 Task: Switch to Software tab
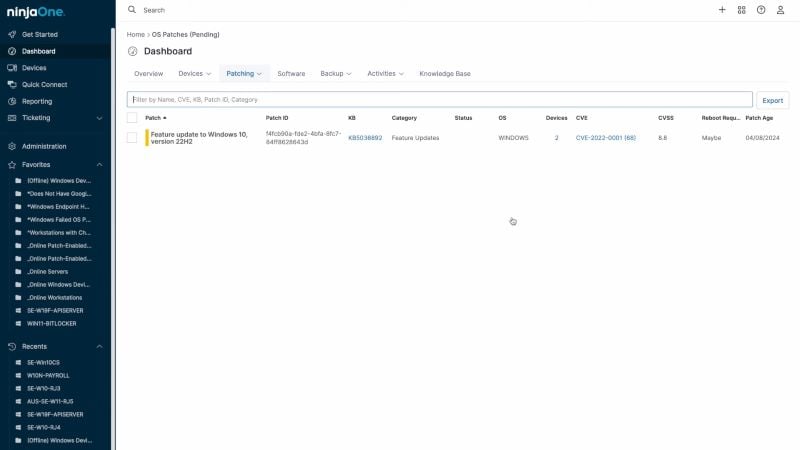(291, 73)
